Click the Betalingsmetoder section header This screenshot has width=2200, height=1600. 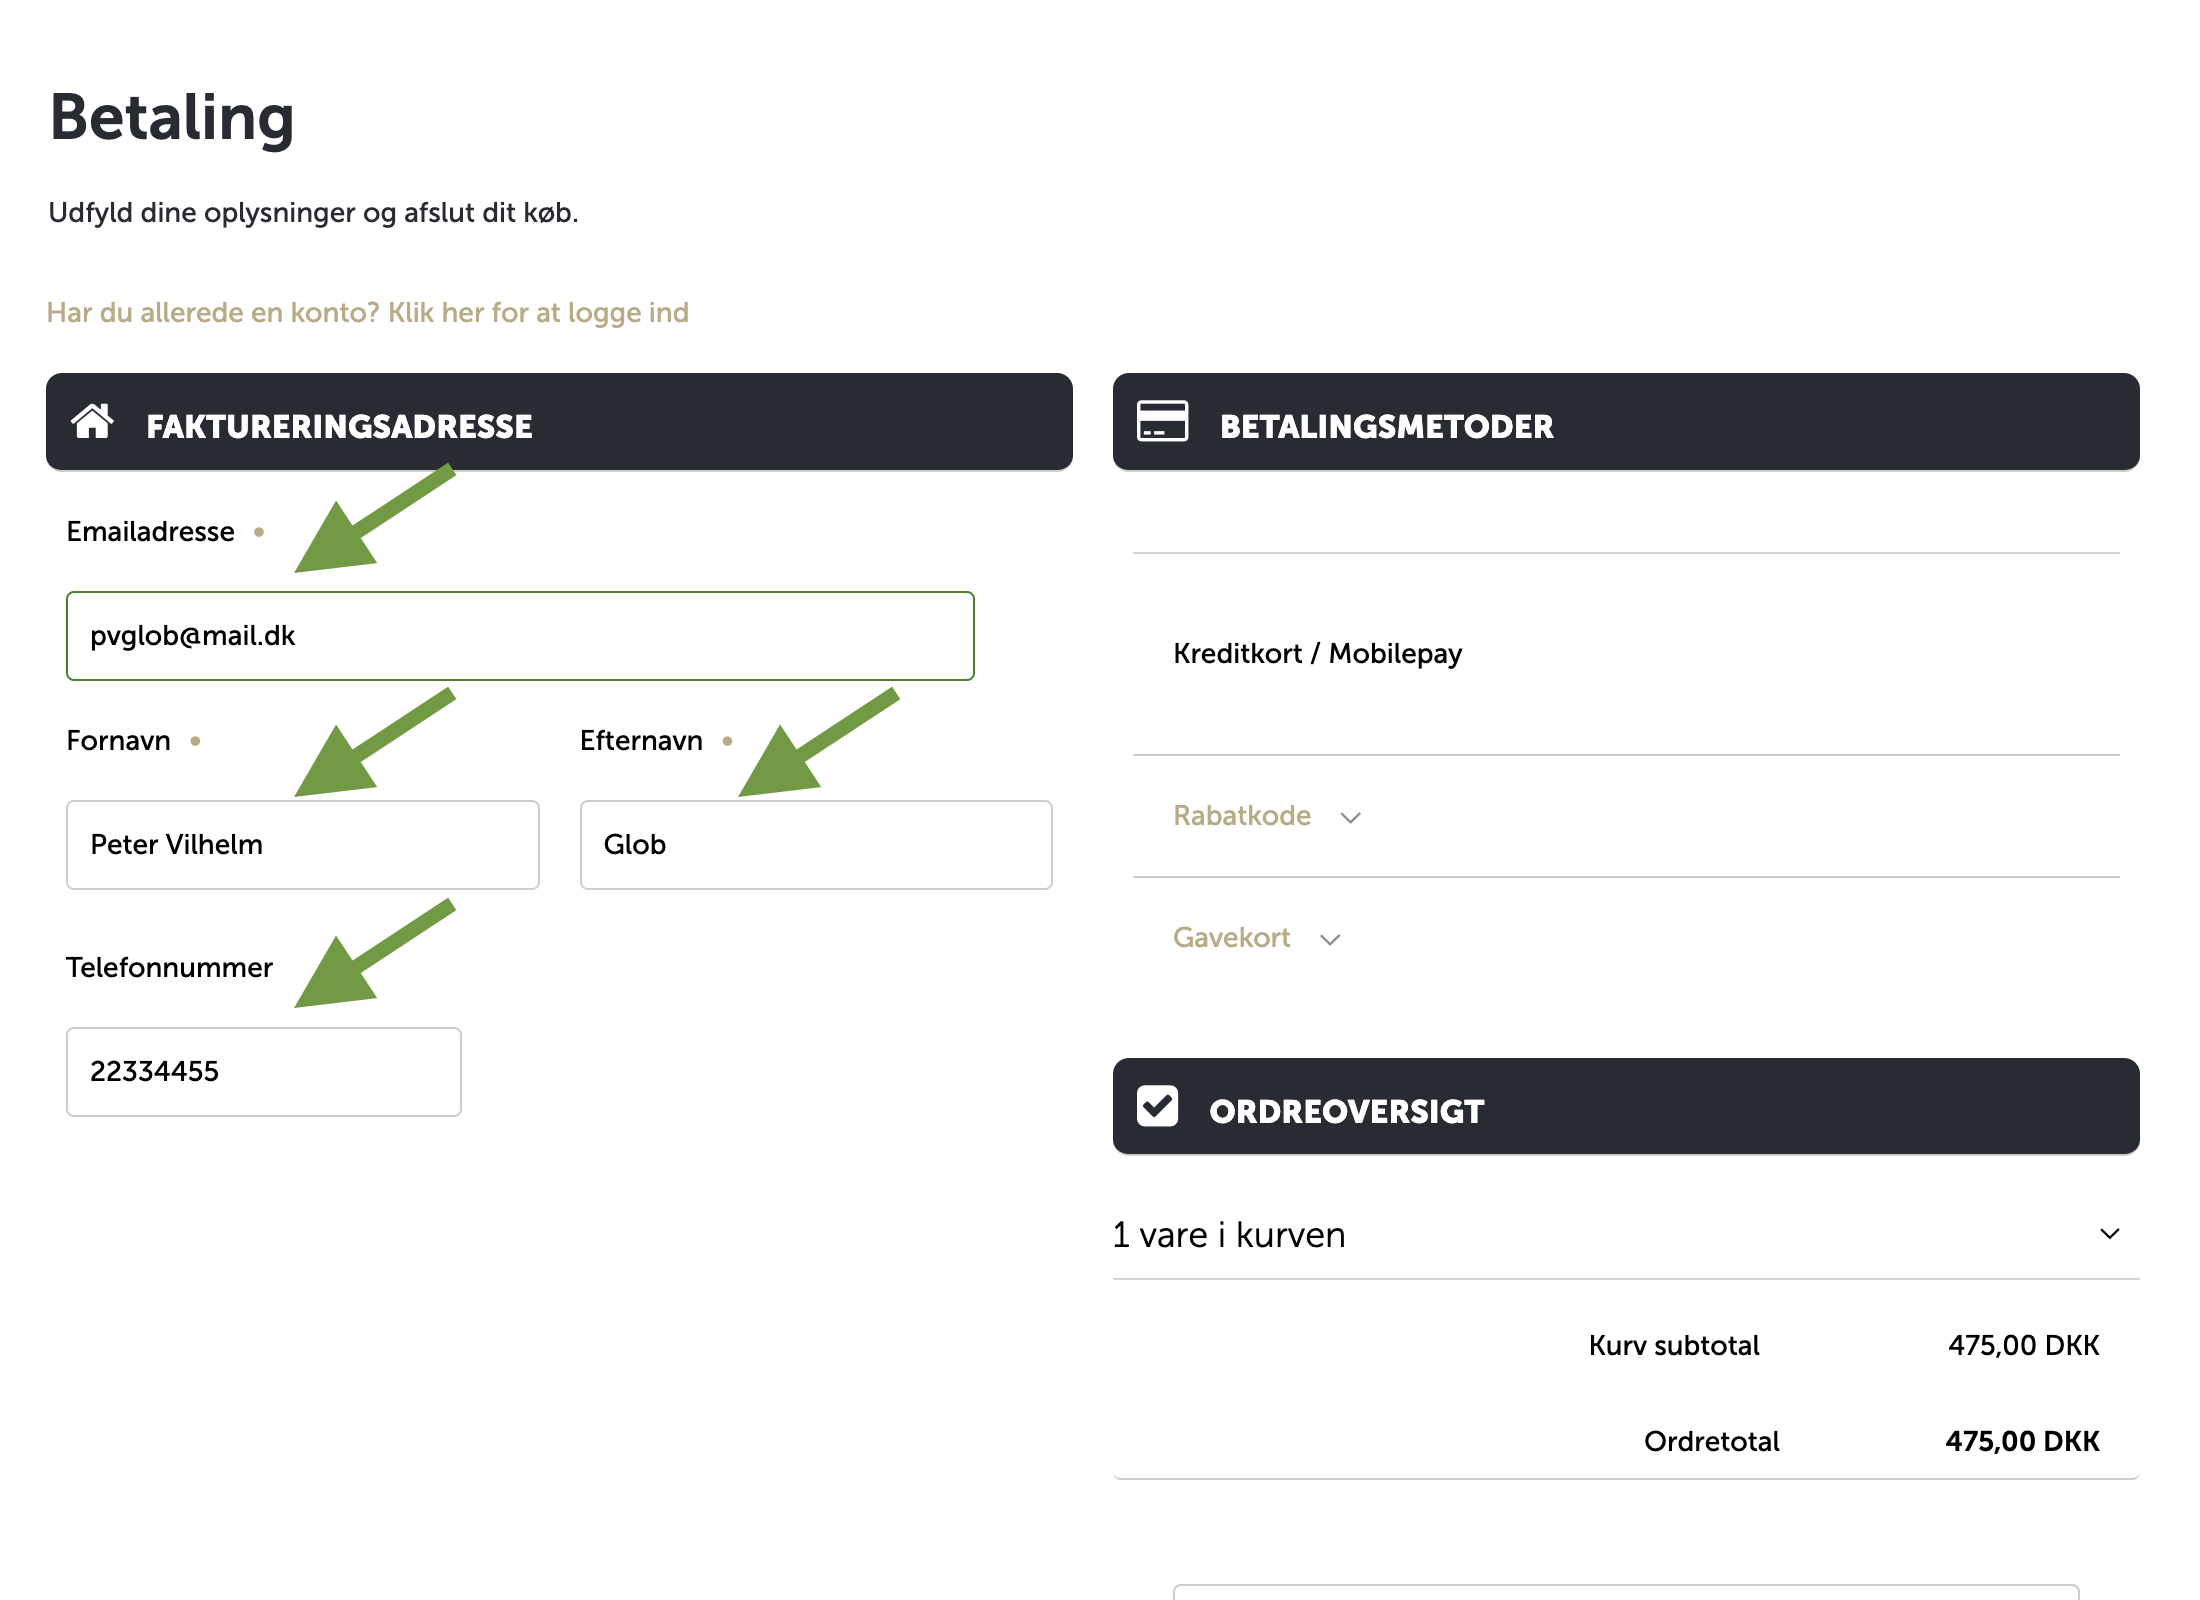tap(1386, 426)
